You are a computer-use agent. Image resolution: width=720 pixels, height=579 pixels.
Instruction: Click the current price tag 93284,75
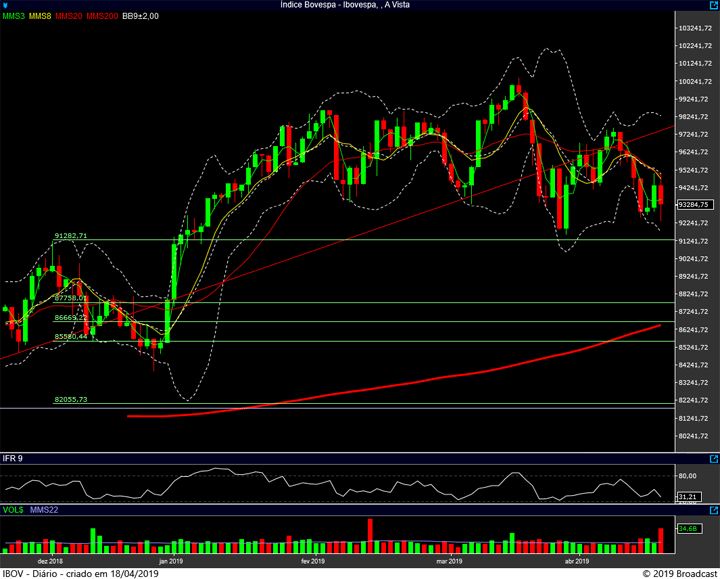pos(693,204)
